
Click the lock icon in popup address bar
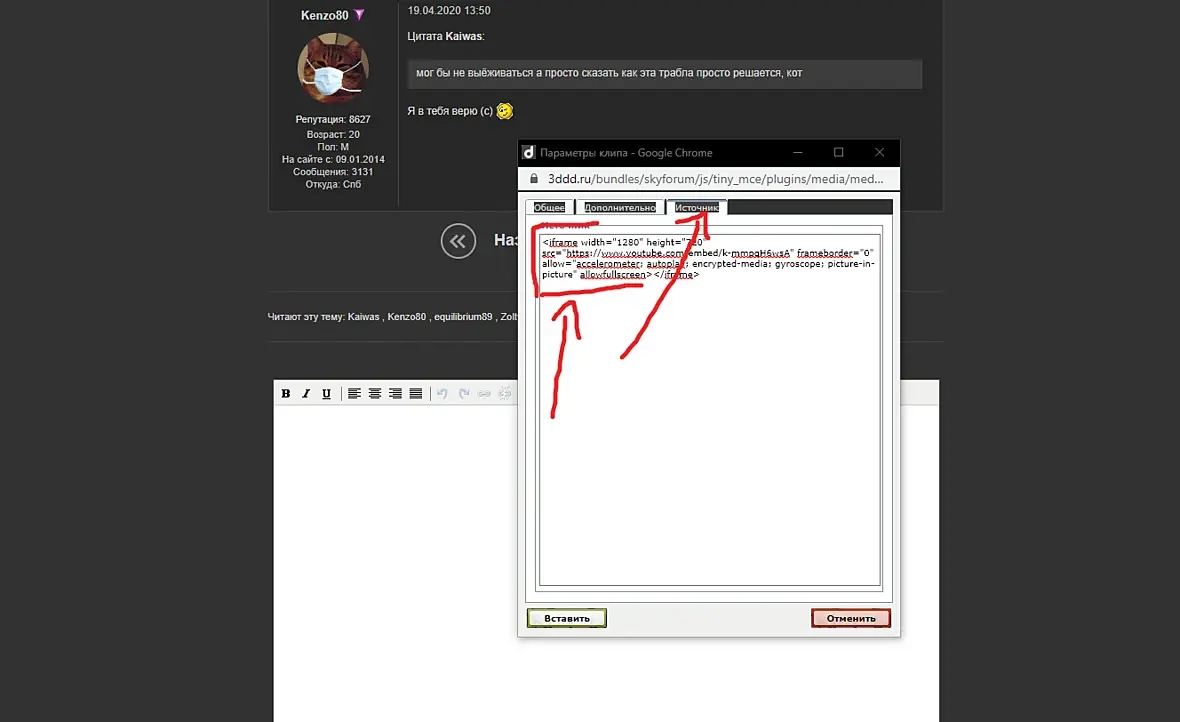coord(534,178)
